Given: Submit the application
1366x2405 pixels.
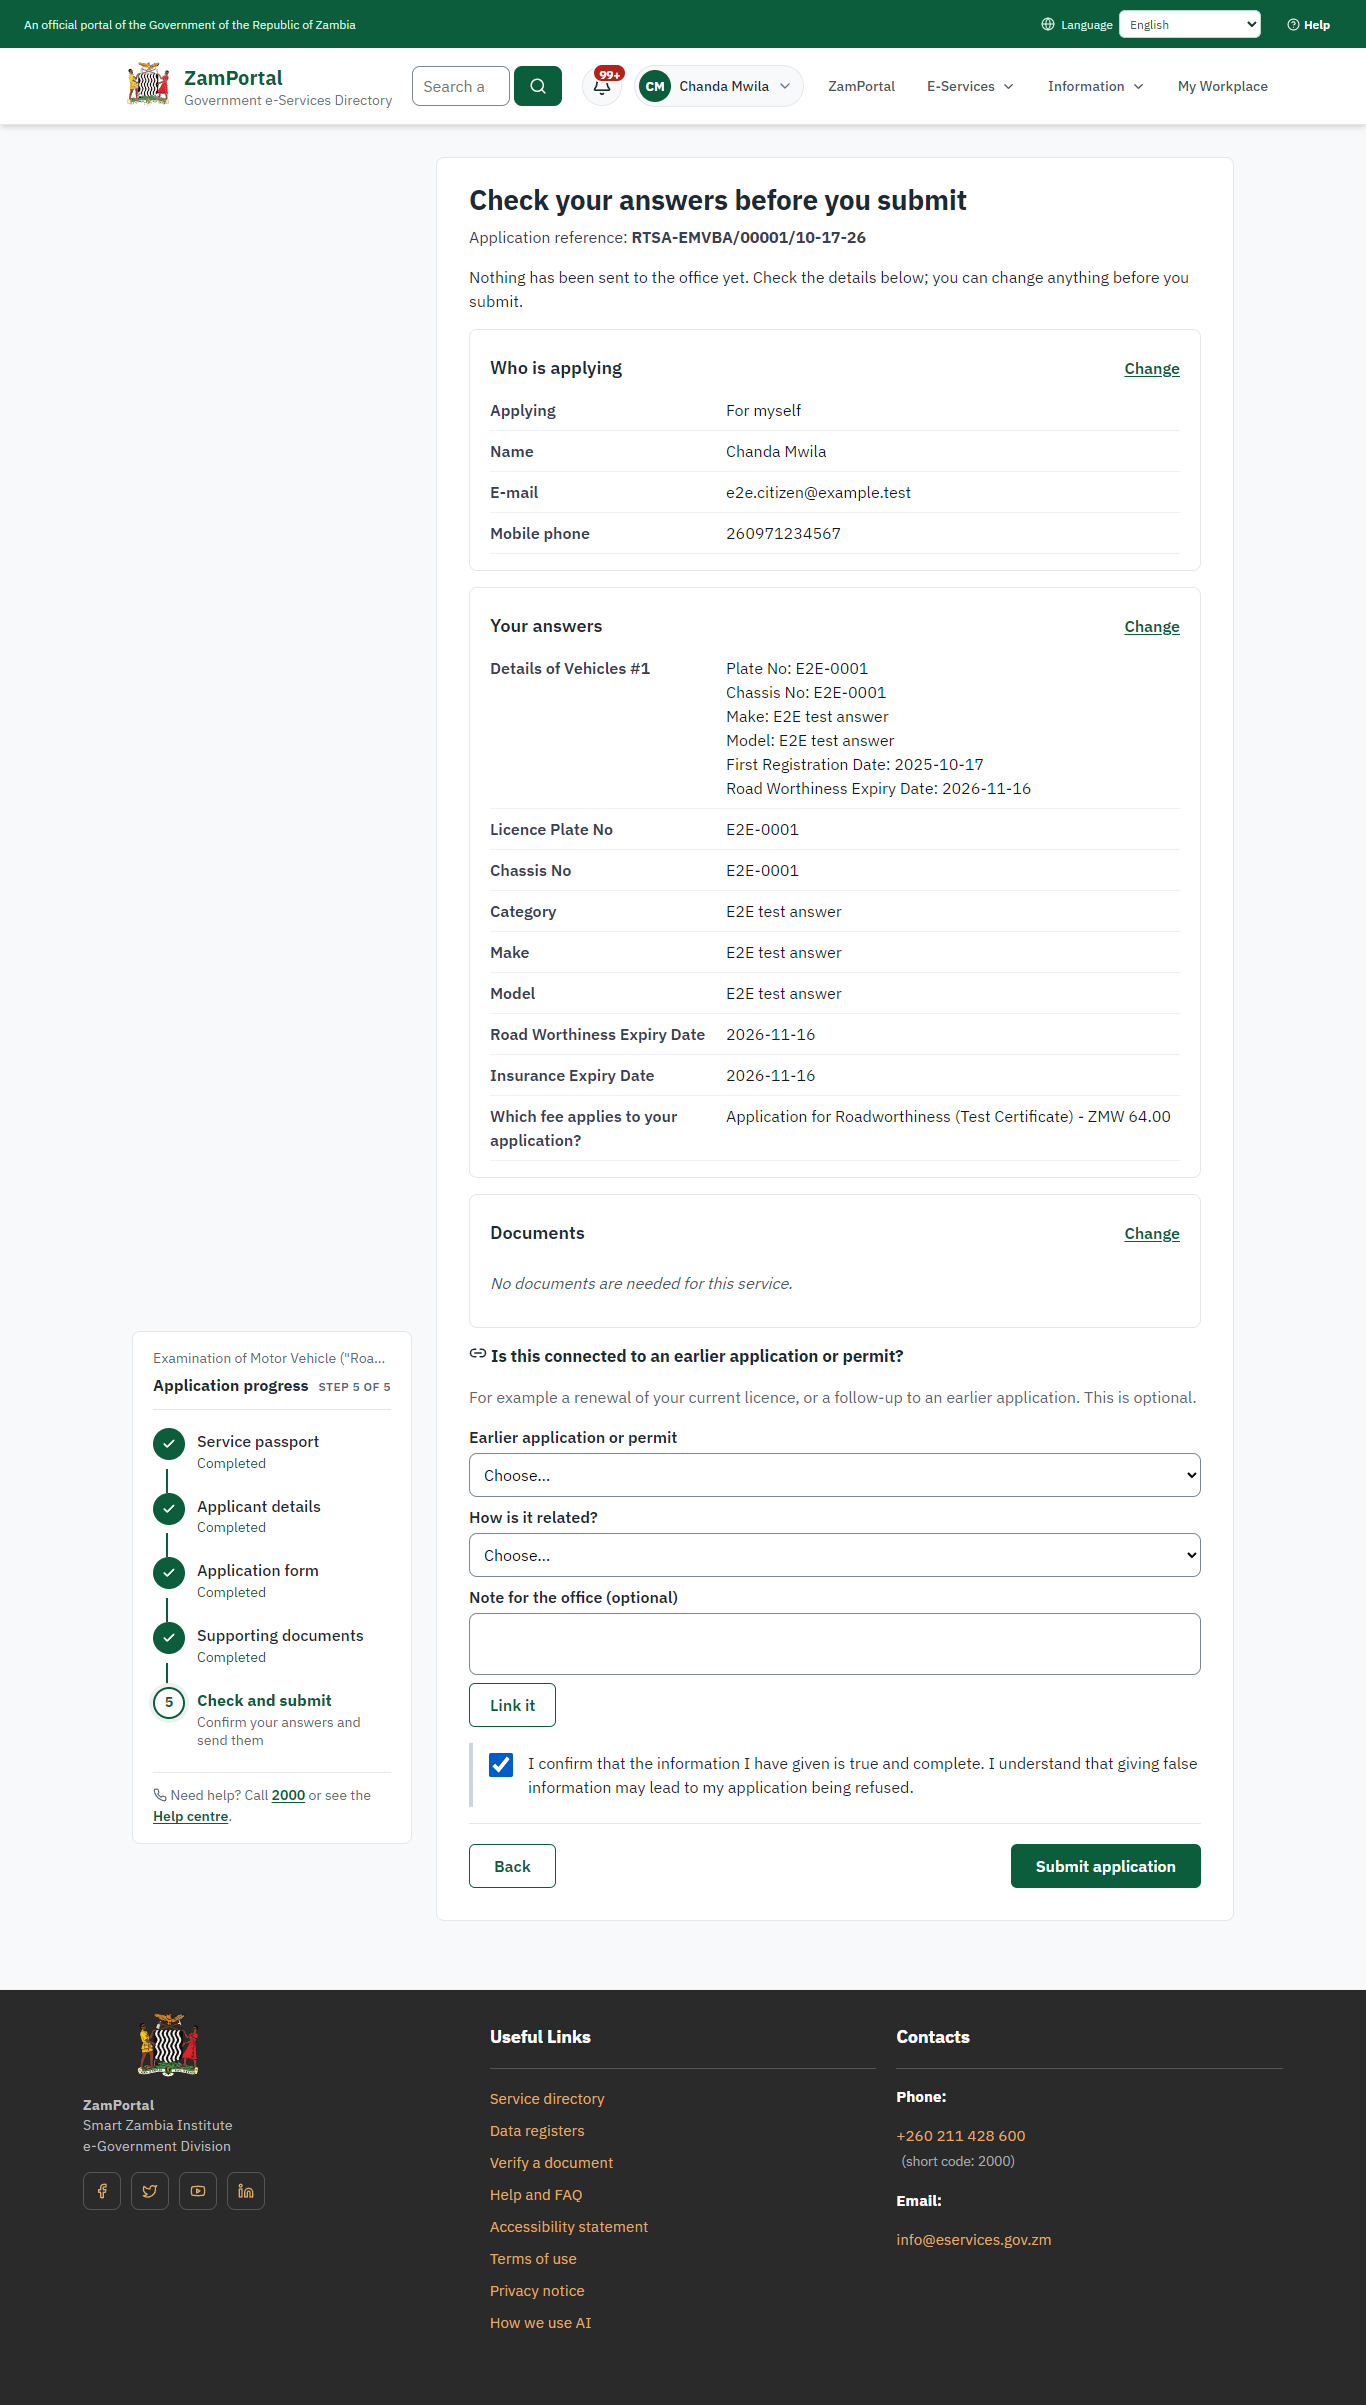Looking at the screenshot, I should [1106, 1866].
